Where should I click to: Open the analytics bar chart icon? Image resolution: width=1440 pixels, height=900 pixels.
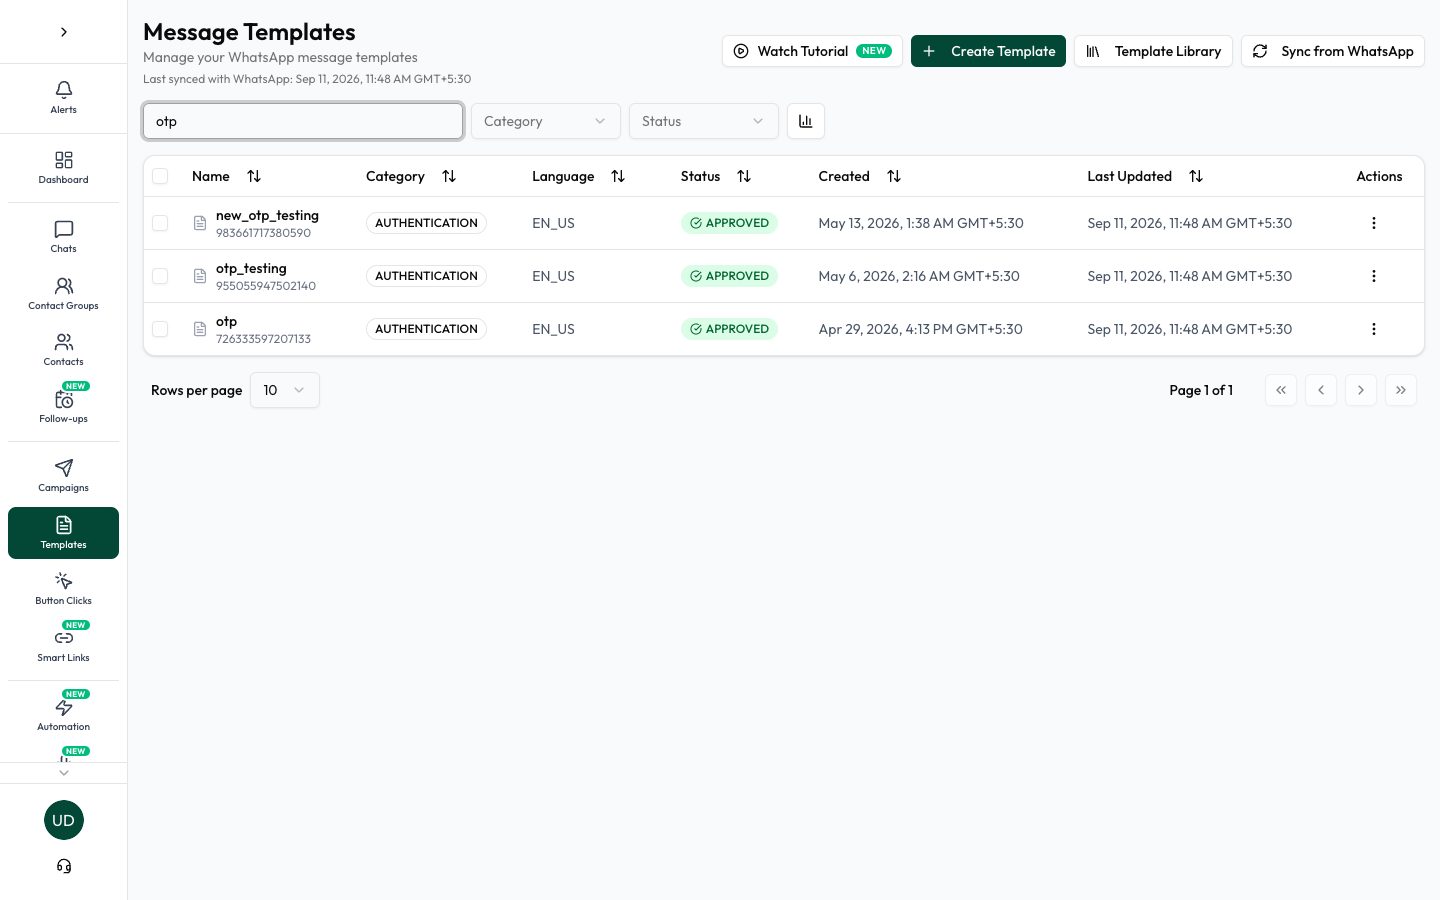806,121
